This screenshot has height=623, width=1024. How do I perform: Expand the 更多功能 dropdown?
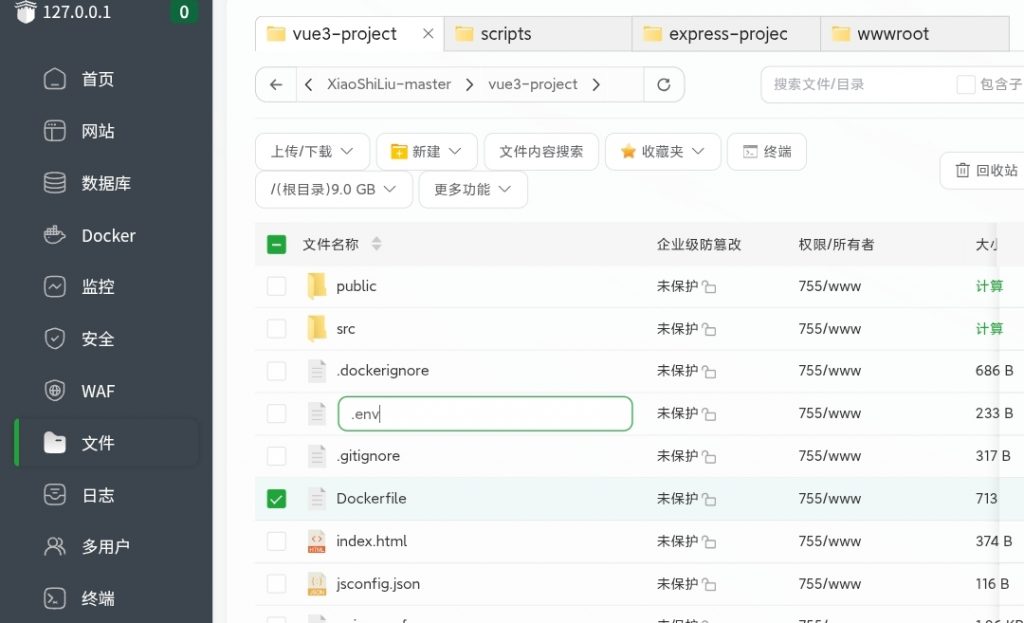click(473, 189)
